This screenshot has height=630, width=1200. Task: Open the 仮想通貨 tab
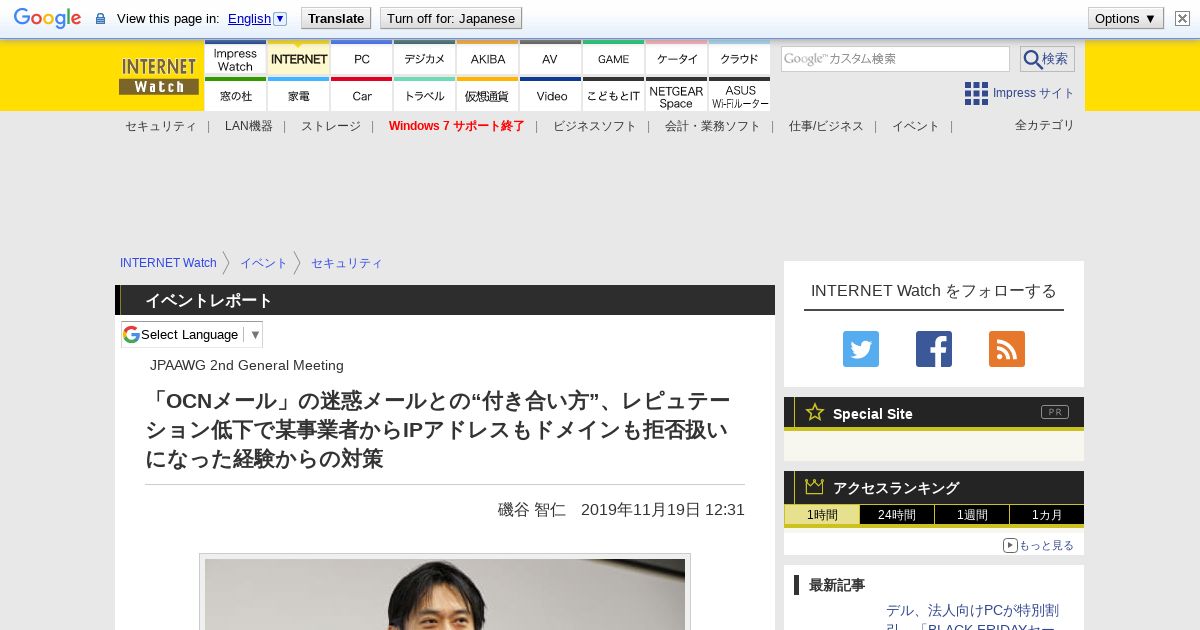(487, 95)
